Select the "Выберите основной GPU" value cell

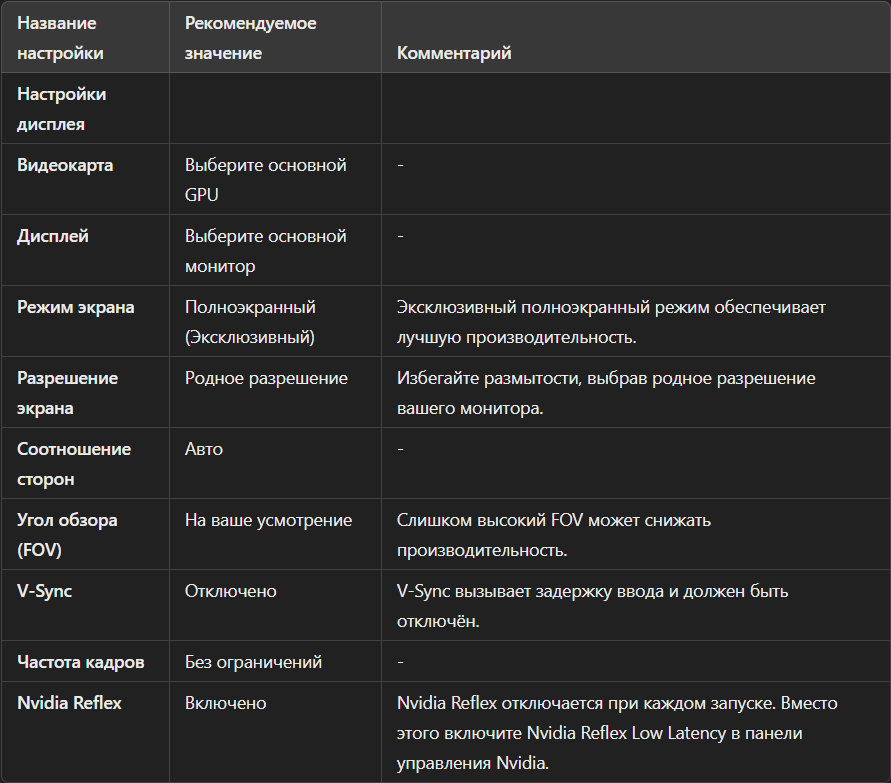pyautogui.click(x=265, y=180)
